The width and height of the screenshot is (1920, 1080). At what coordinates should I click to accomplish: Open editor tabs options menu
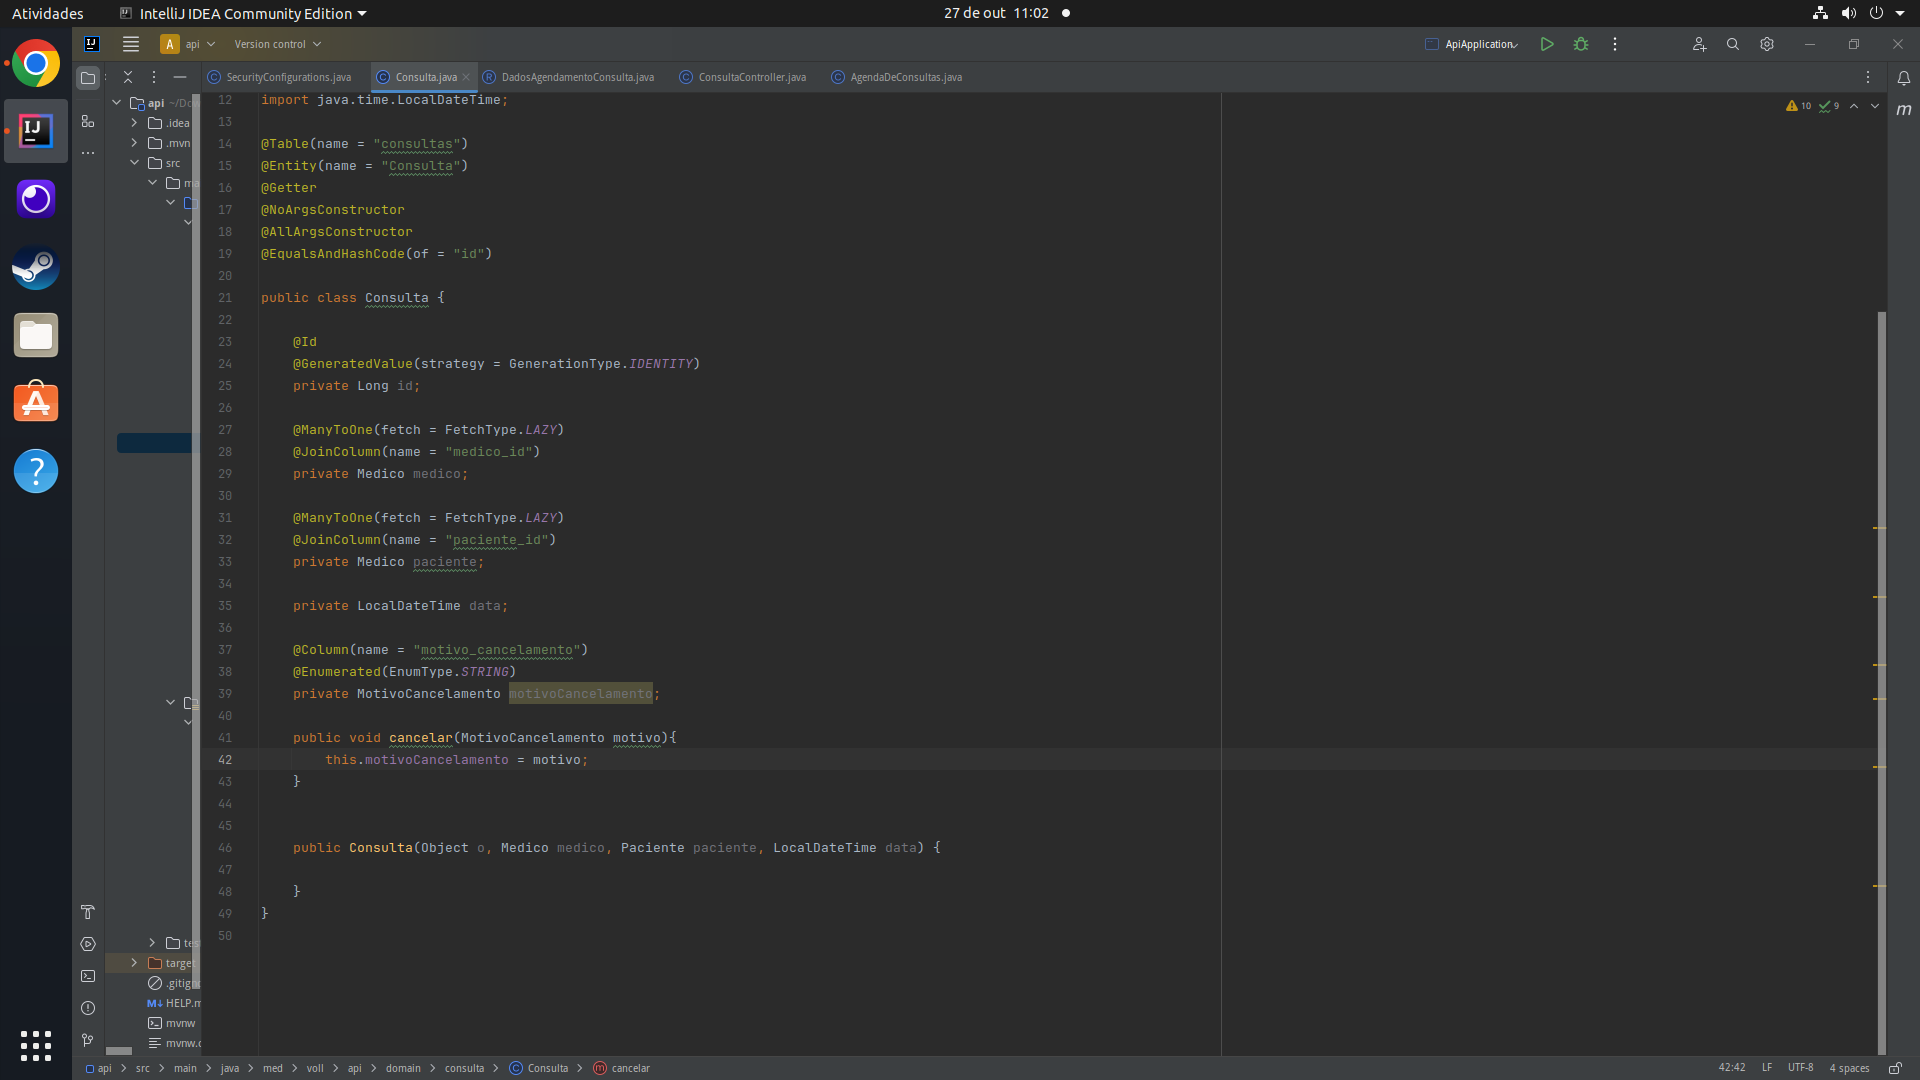tap(1868, 77)
